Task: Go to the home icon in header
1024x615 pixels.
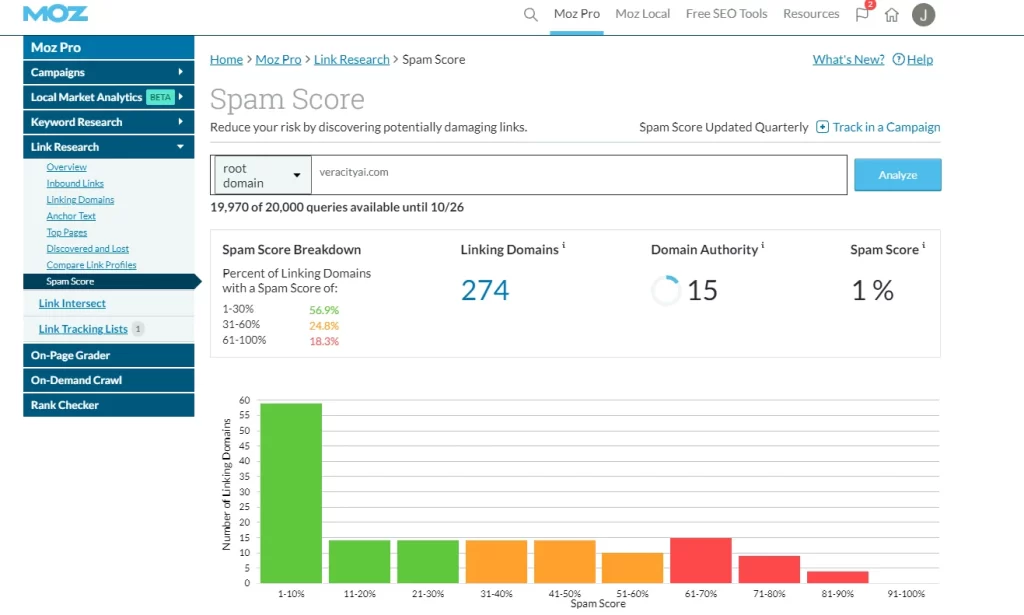Action: (x=891, y=14)
